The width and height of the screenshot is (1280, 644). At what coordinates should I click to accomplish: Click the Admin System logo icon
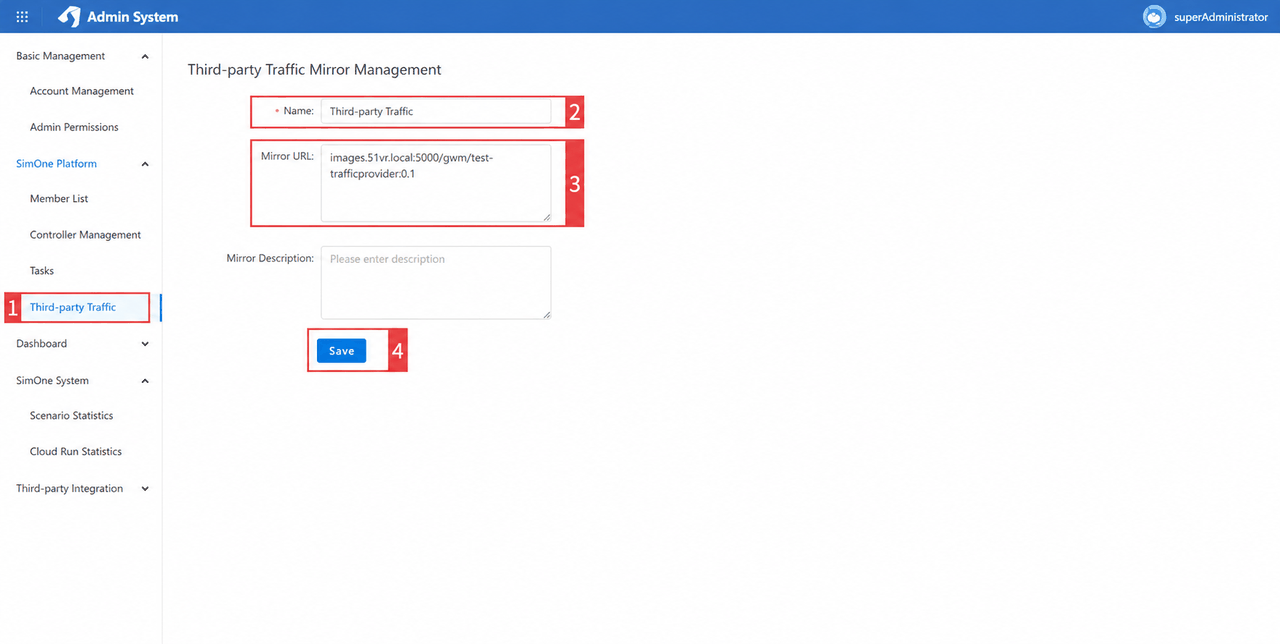tap(69, 17)
